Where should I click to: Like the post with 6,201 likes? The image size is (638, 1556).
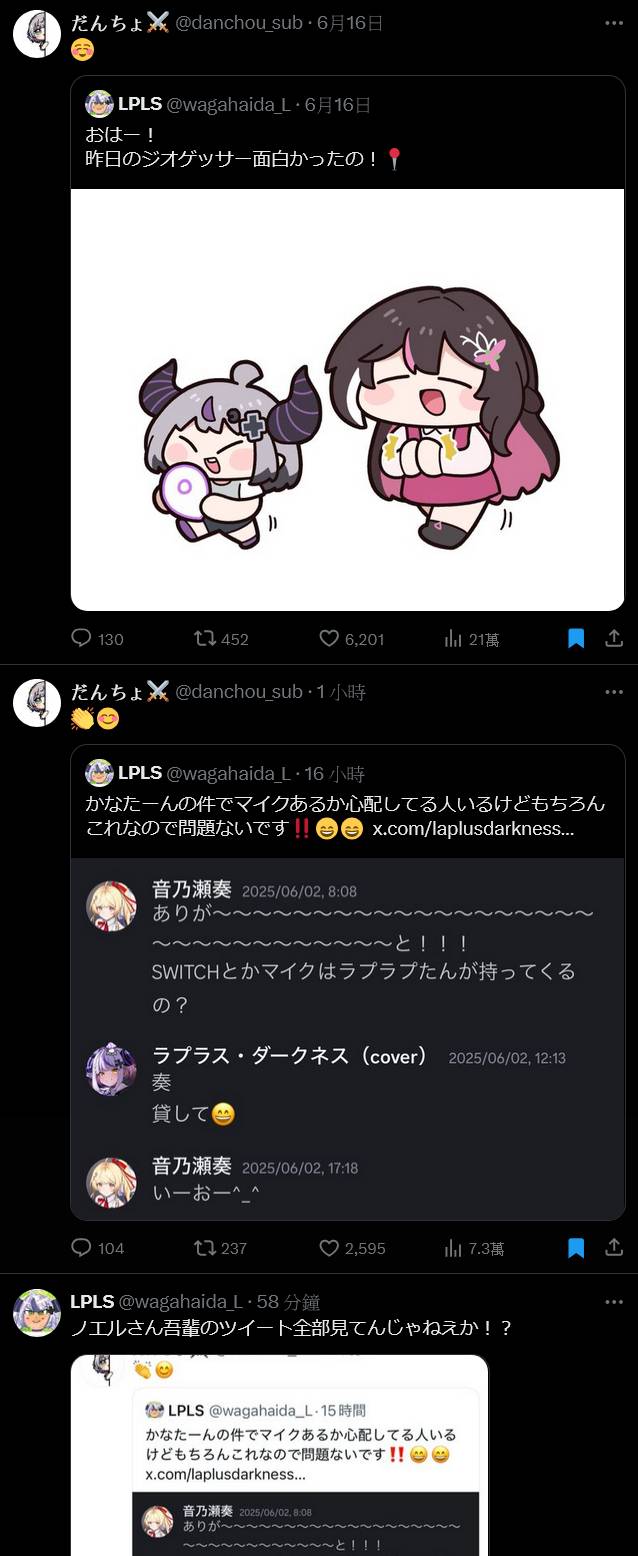(x=330, y=638)
